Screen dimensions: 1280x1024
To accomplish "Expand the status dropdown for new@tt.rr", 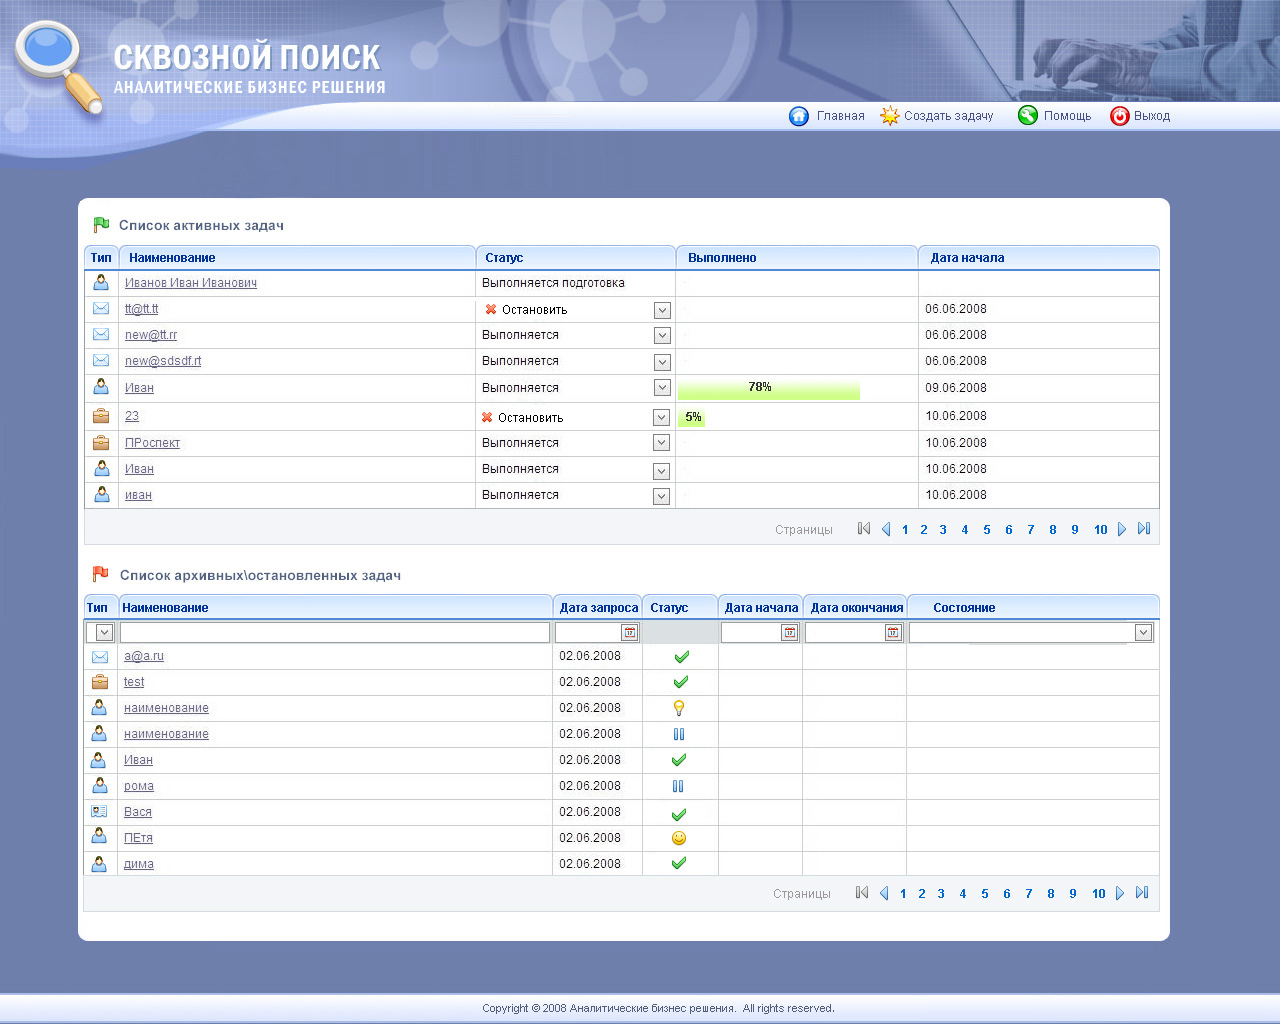I will point(662,336).
